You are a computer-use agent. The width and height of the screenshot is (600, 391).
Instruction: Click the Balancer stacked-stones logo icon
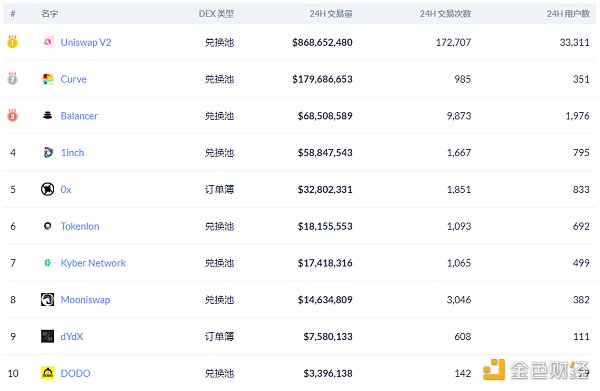tap(47, 115)
